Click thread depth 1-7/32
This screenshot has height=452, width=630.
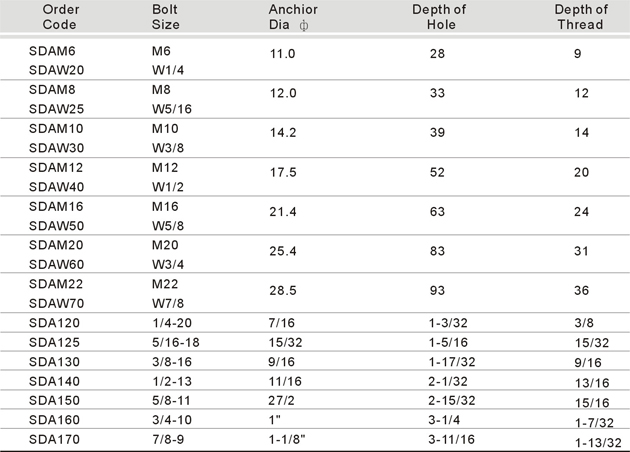pos(594,423)
